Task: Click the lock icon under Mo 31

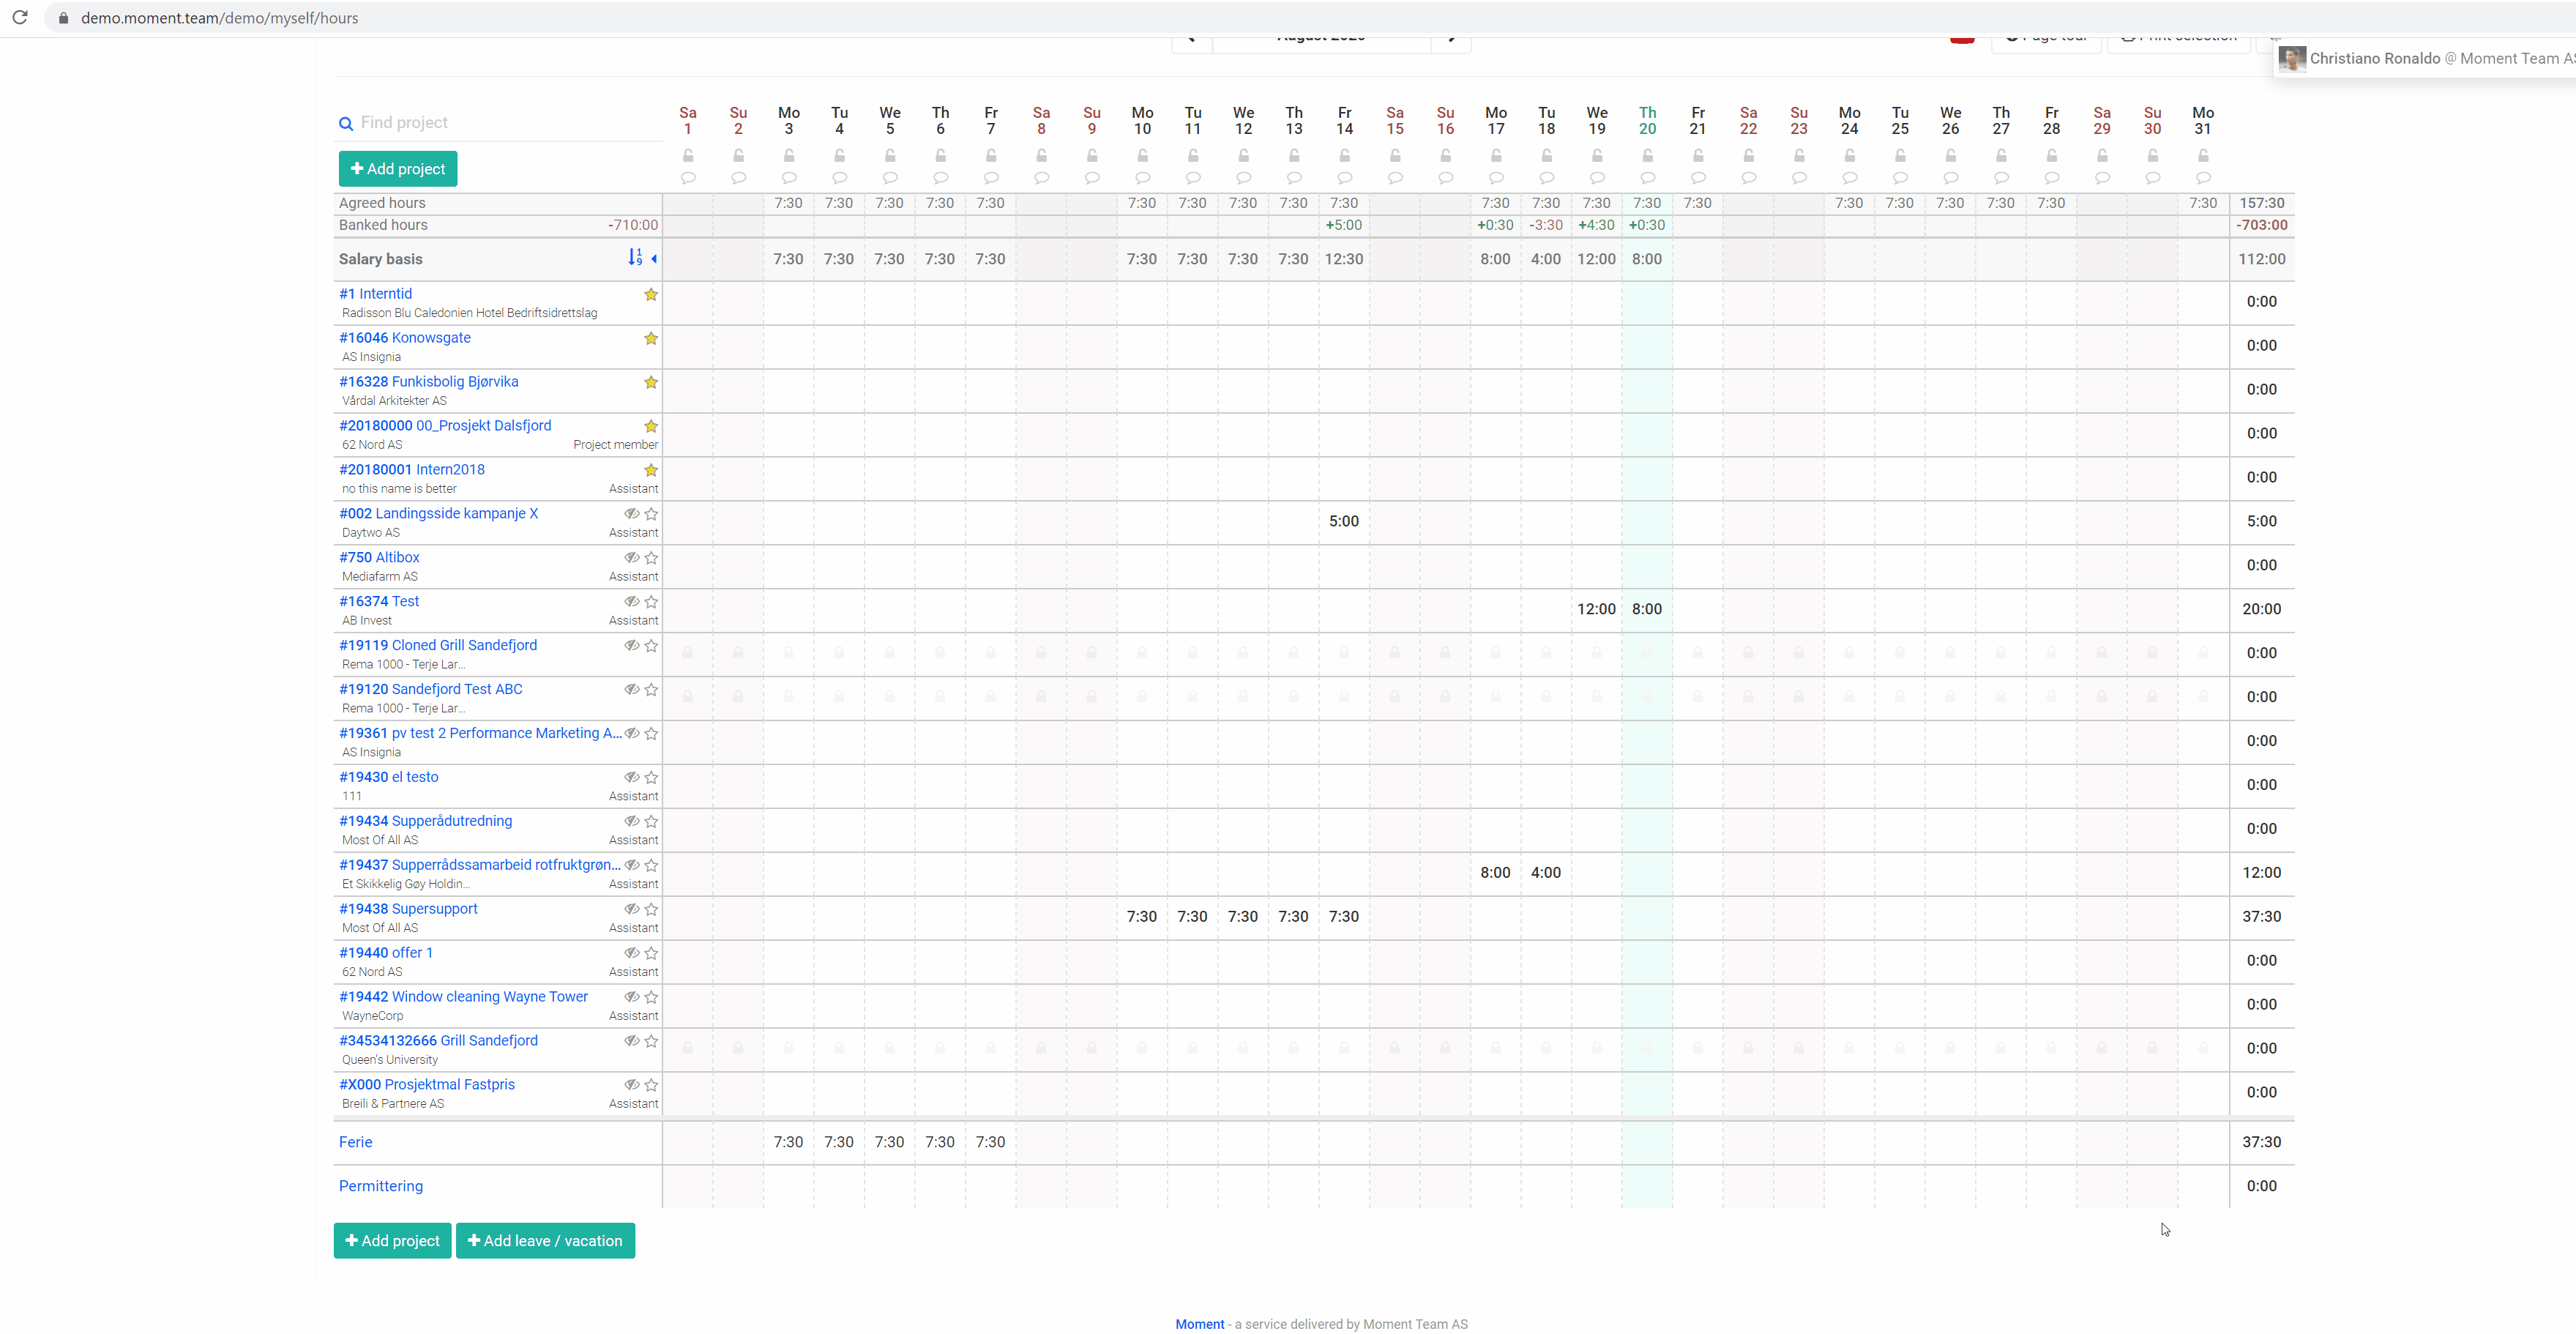Action: click(2203, 156)
